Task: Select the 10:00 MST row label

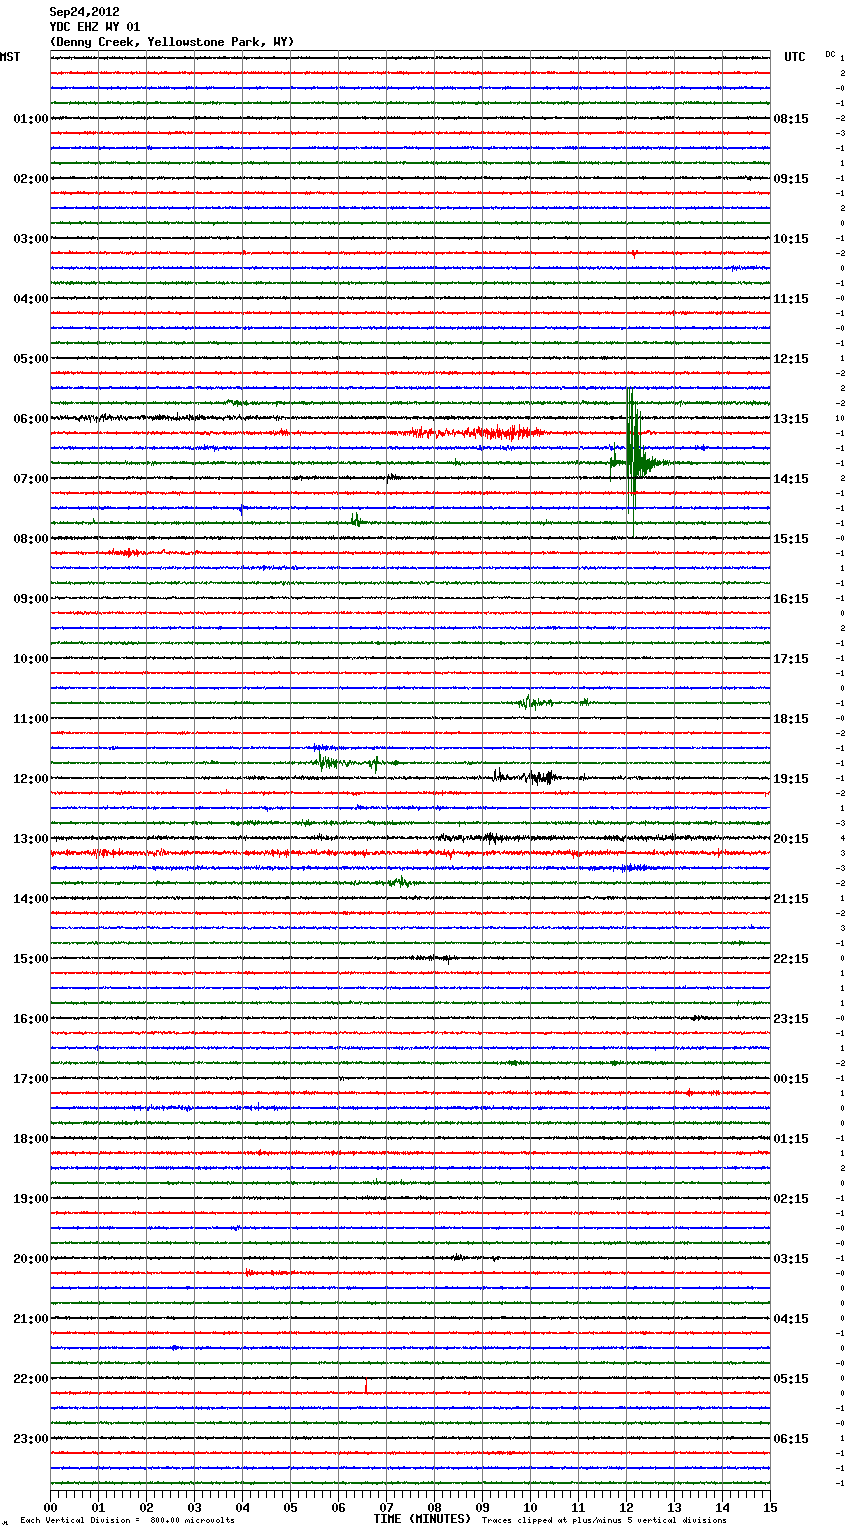Action: point(31,659)
